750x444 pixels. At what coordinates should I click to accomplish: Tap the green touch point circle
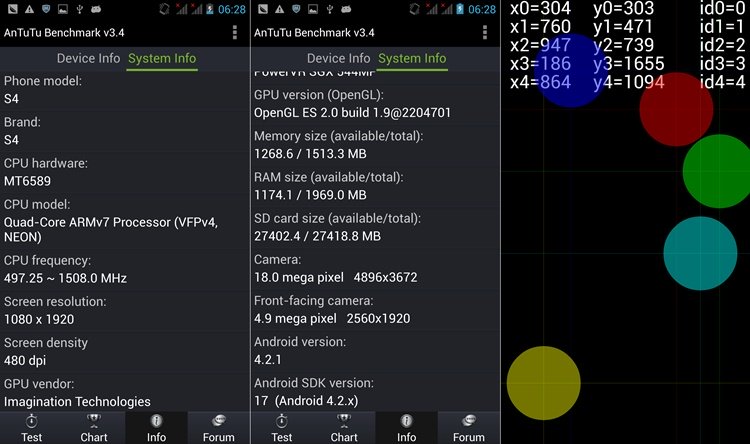point(717,171)
